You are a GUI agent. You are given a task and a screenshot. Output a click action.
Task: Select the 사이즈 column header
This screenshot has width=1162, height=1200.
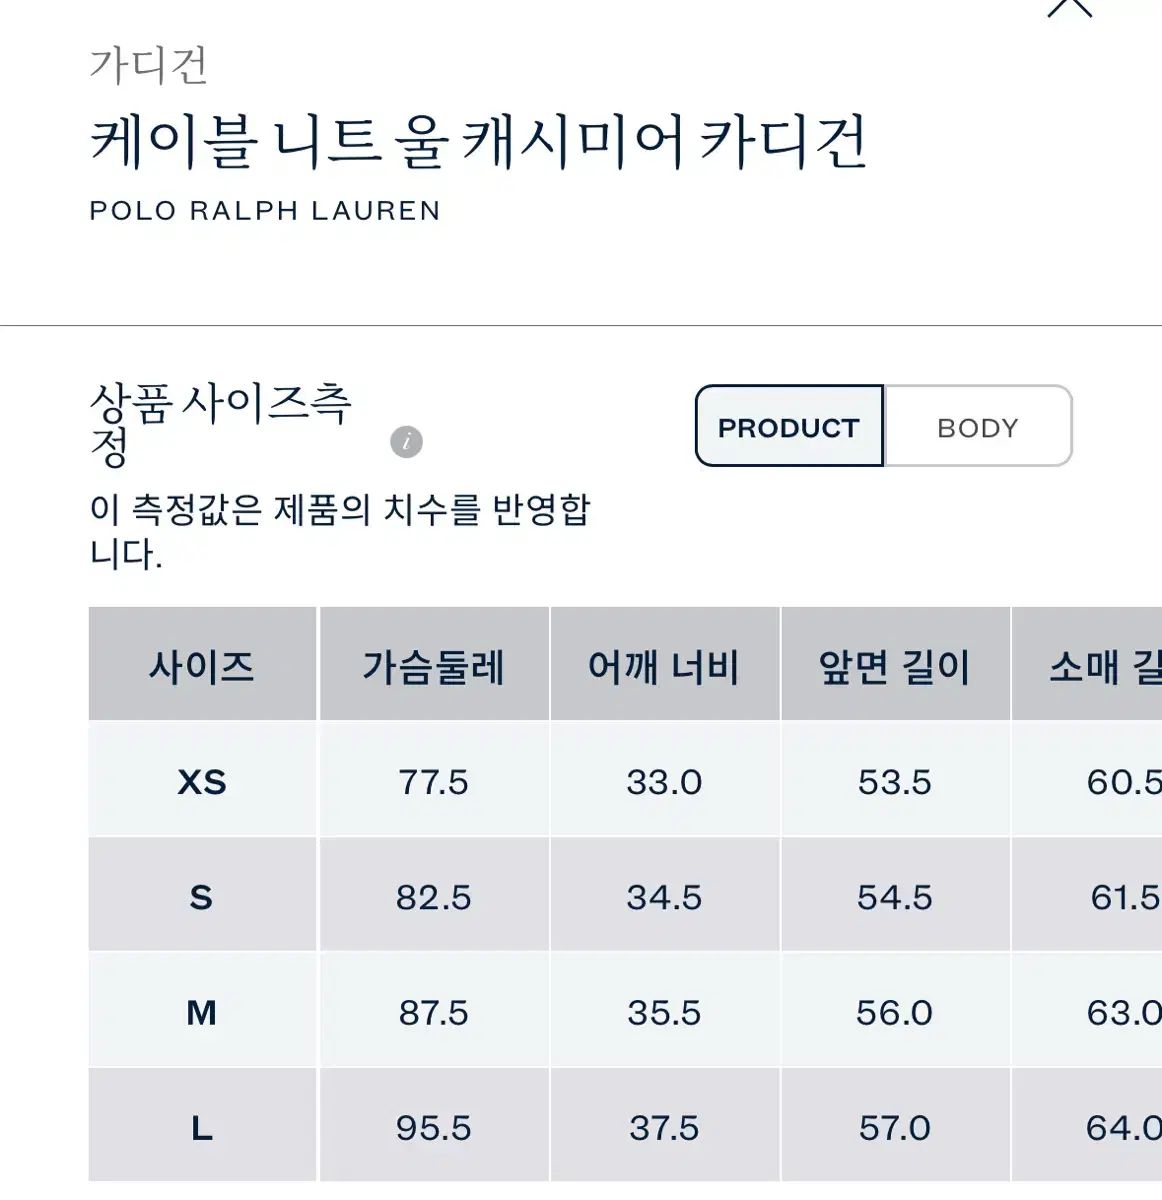[202, 664]
